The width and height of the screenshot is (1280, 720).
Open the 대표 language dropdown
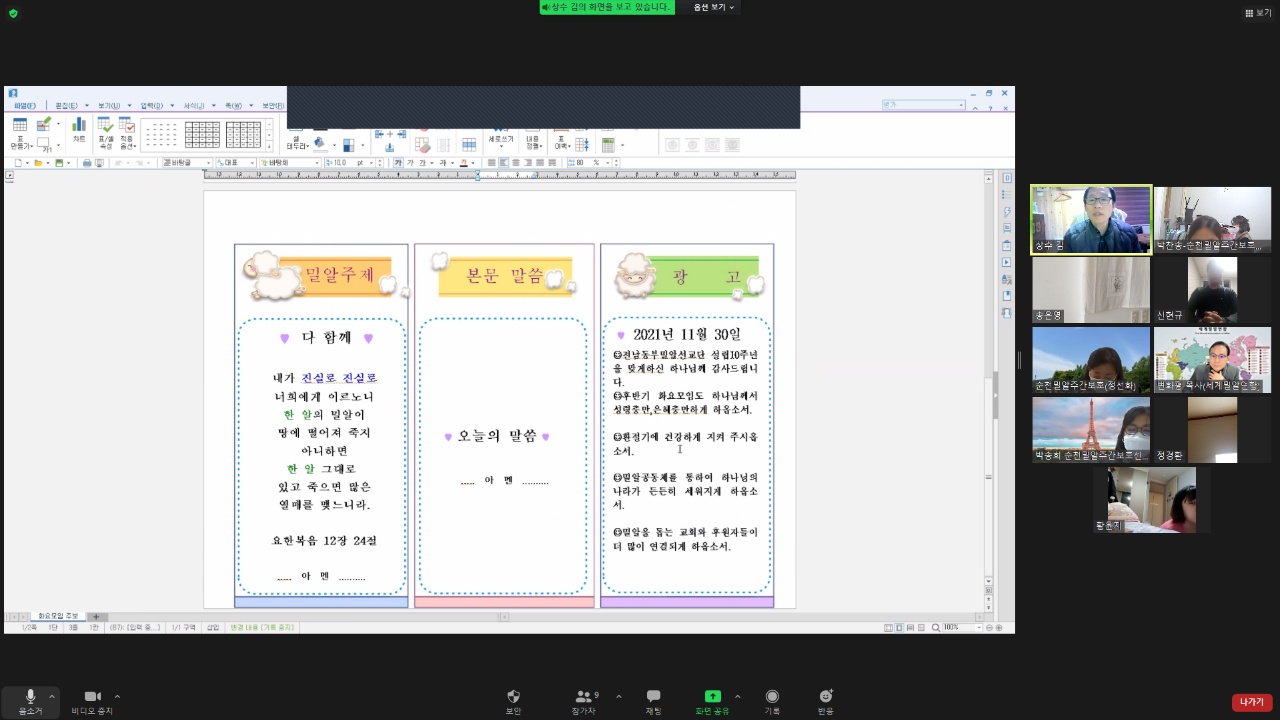[x=236, y=162]
